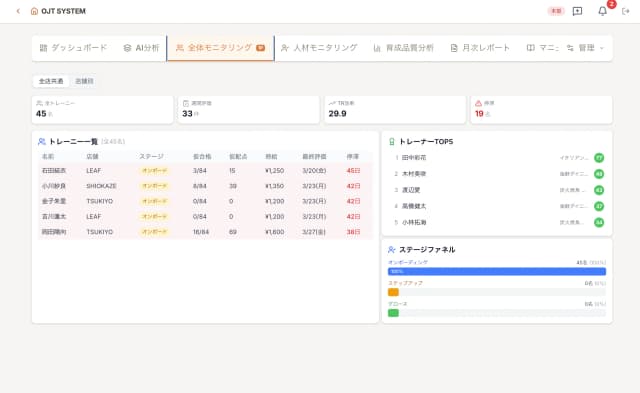This screenshot has height=393, width=640.
Task: Open the 月次レポート tab
Action: 480,48
